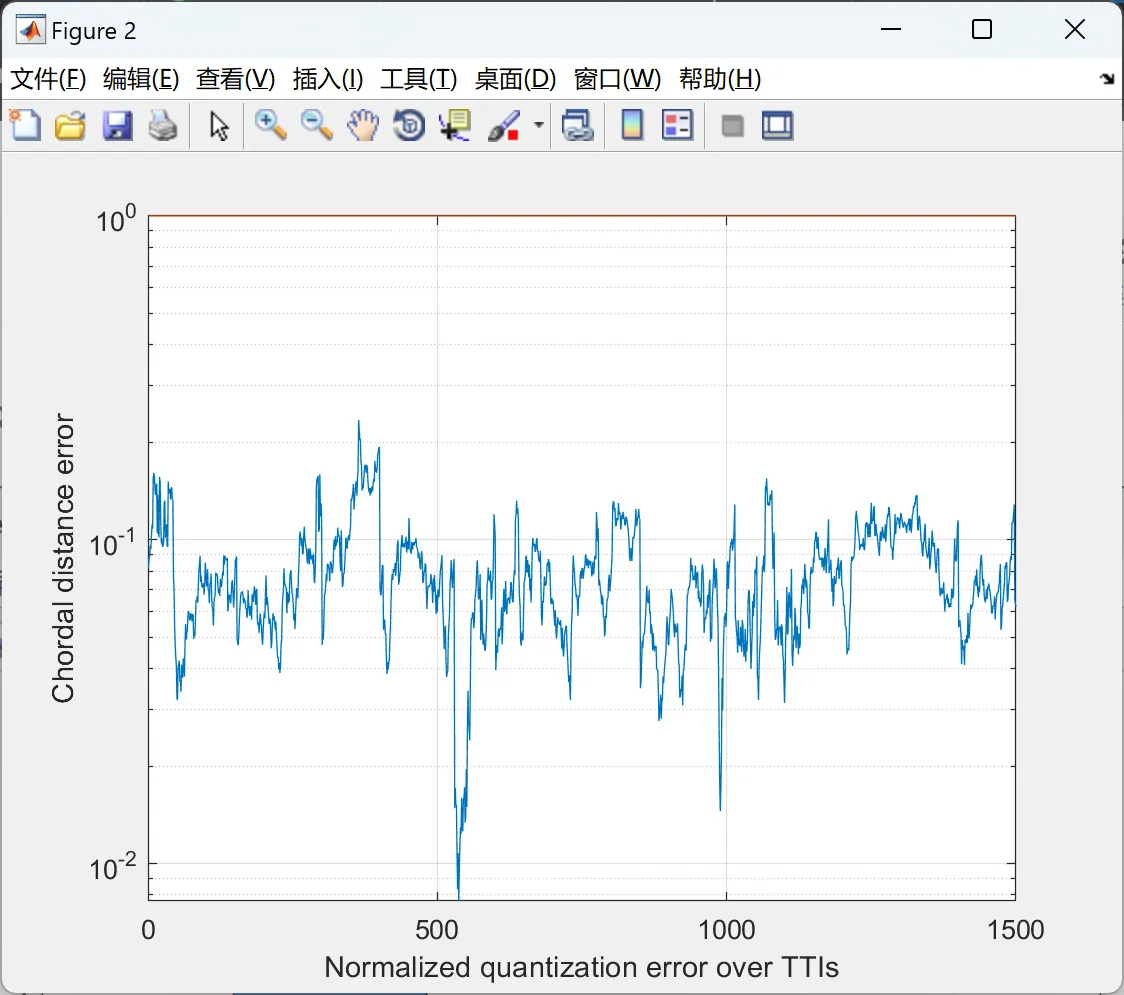Click the y-axis label Chordal distance error
Viewport: 1124px width, 995px height.
[63, 558]
